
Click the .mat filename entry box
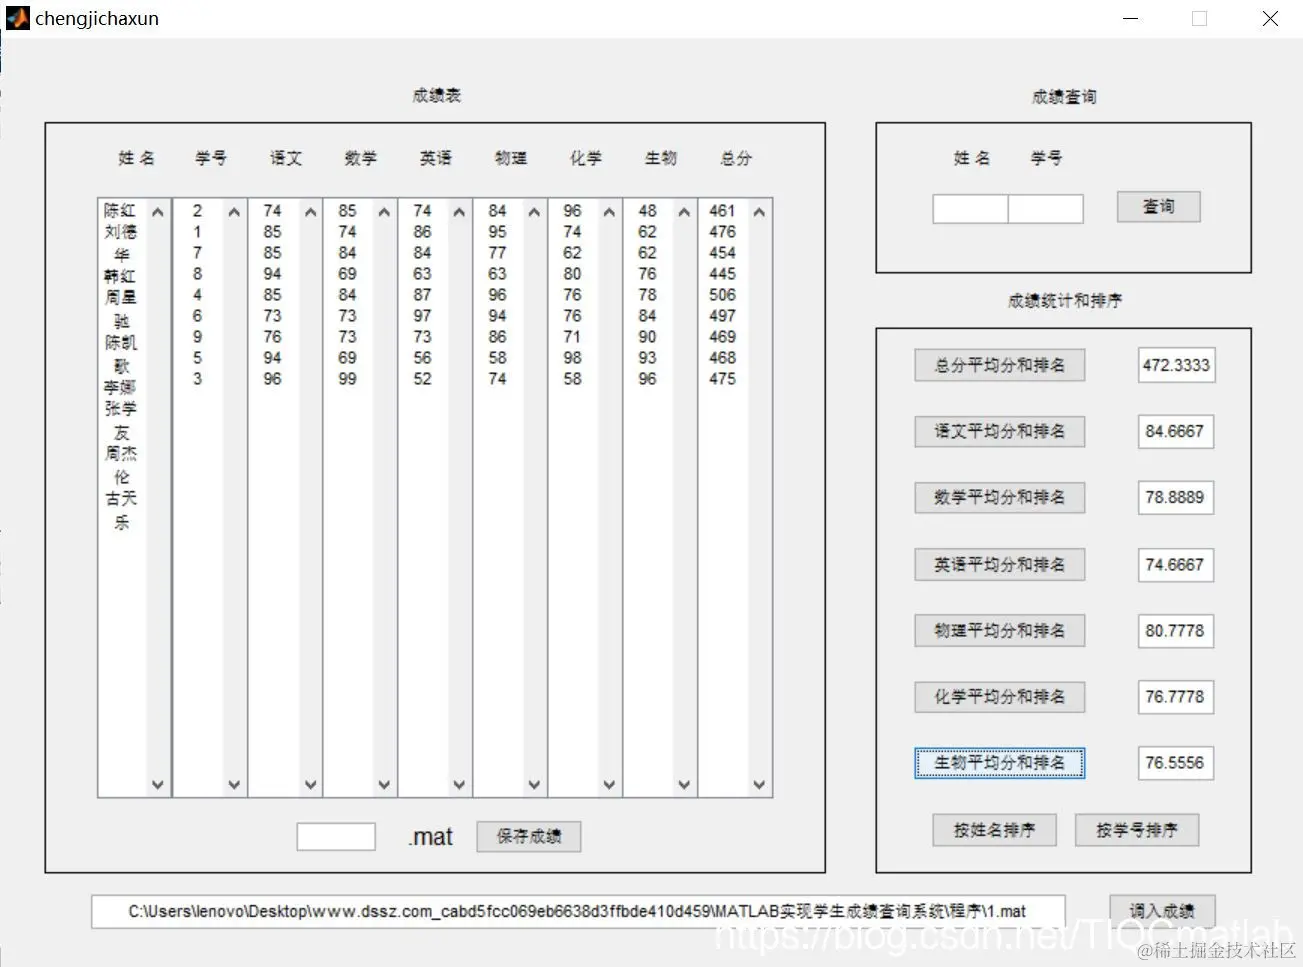point(335,836)
